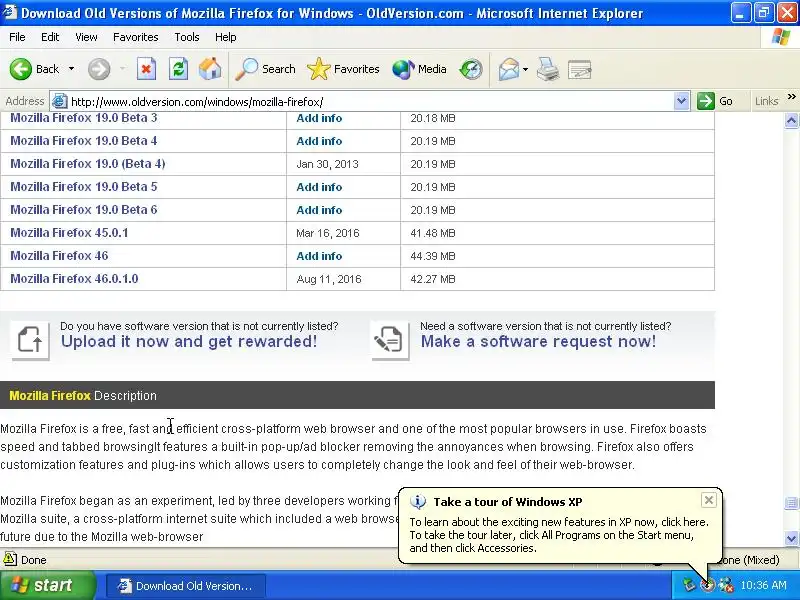Click Add info for Firefox 19.0 Beta 6
This screenshot has width=800, height=600.
(319, 210)
